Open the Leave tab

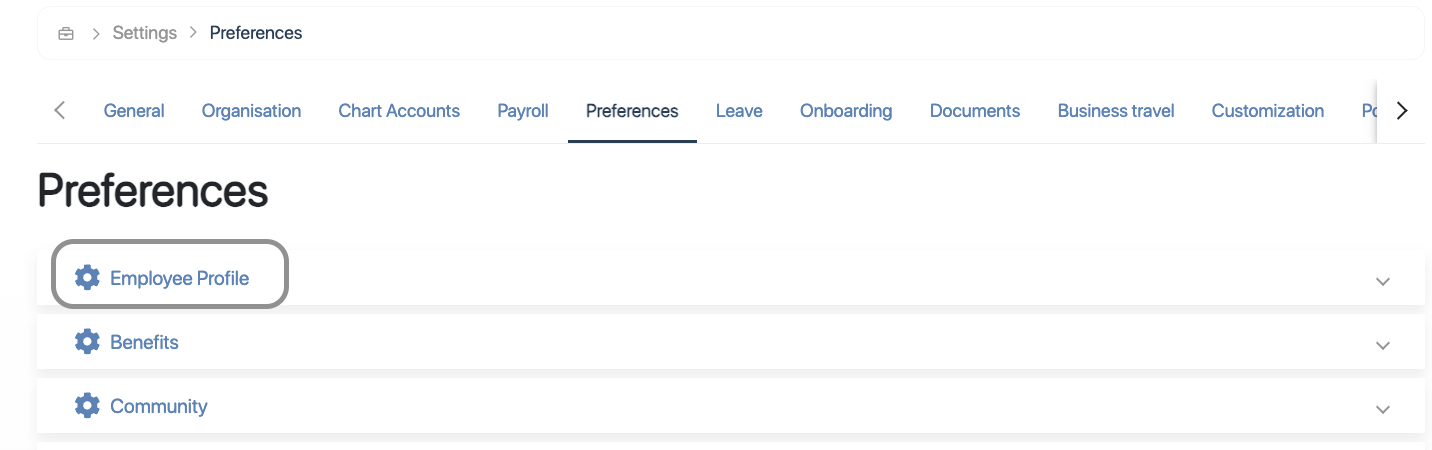click(739, 111)
